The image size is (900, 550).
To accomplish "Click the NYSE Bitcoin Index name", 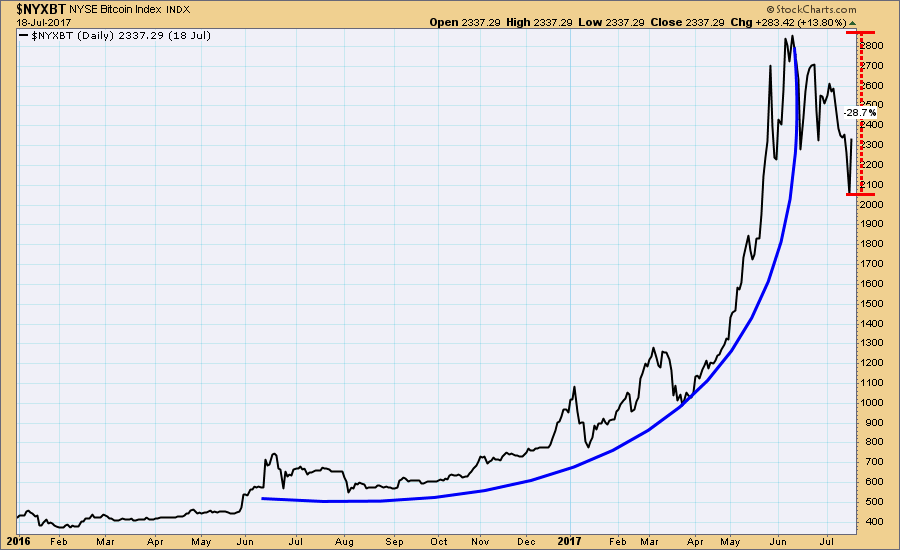I will pos(115,10).
